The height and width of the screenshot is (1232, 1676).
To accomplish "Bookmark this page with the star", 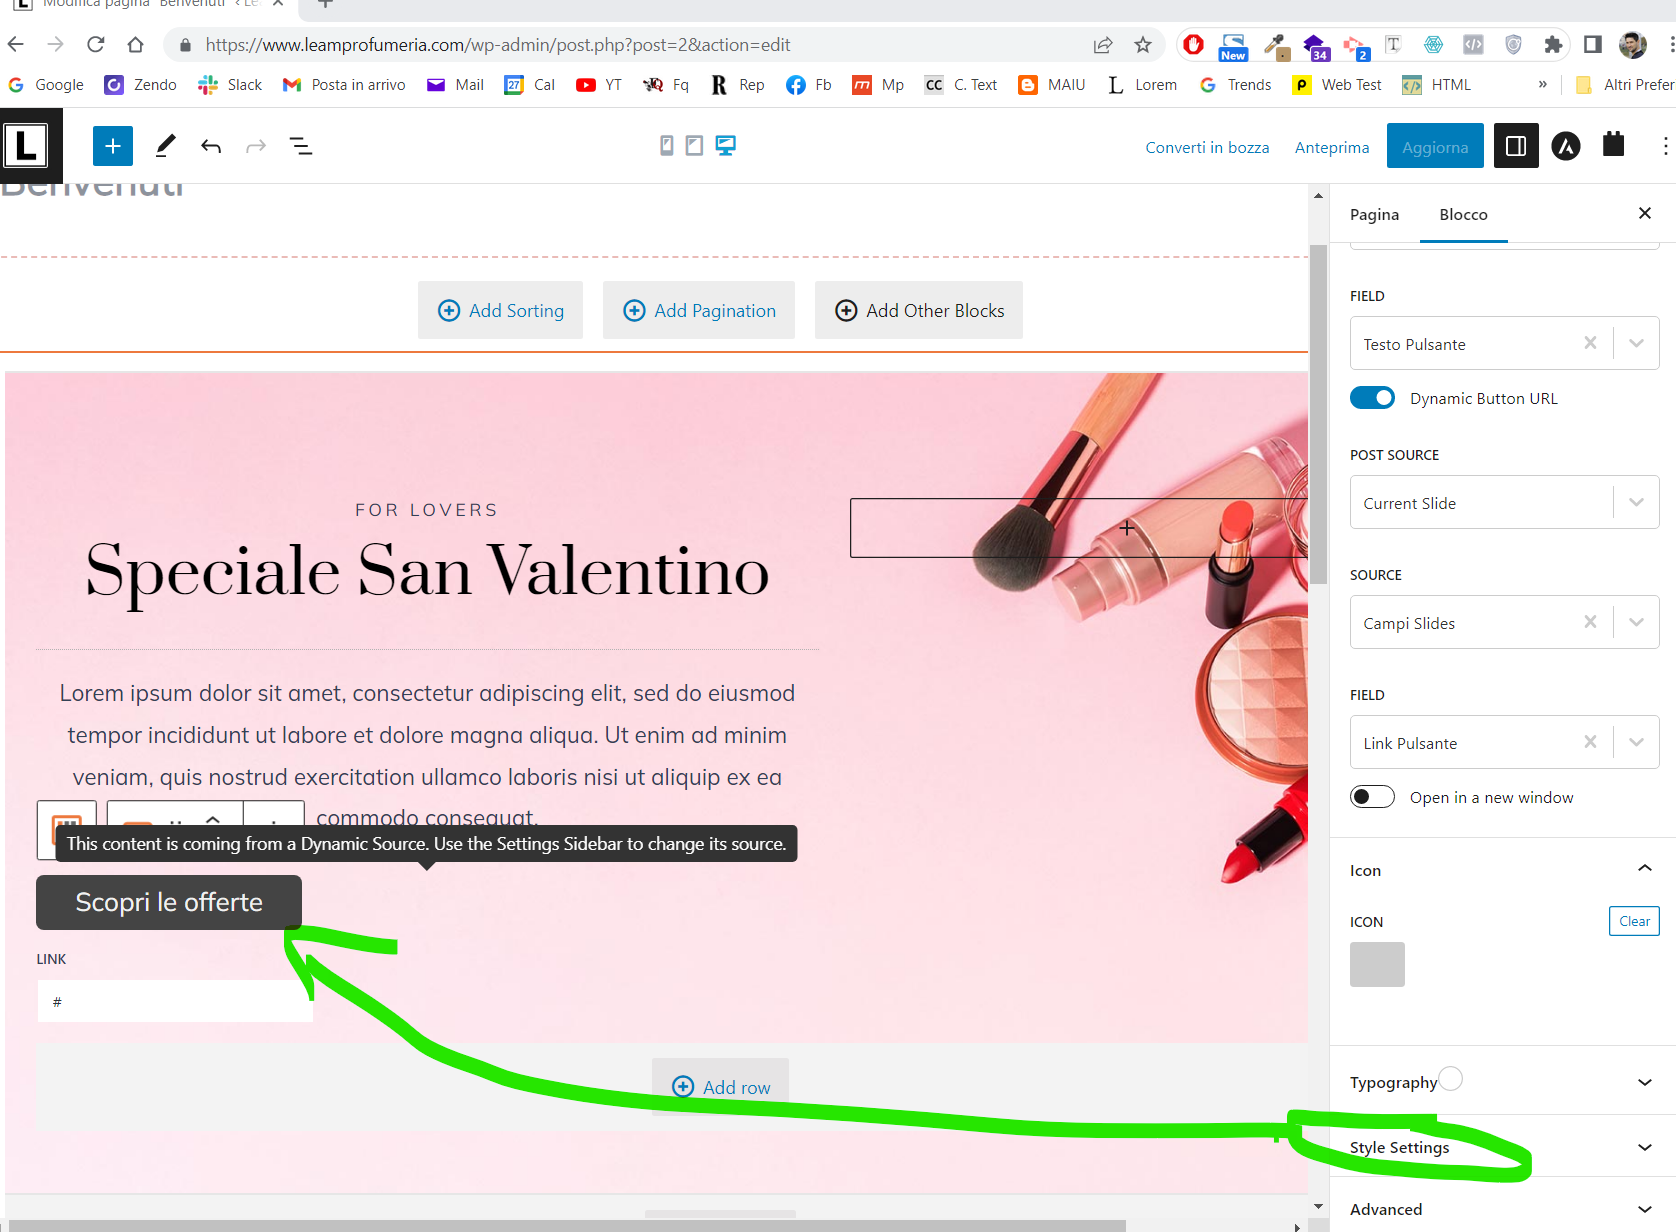I will pos(1143,44).
